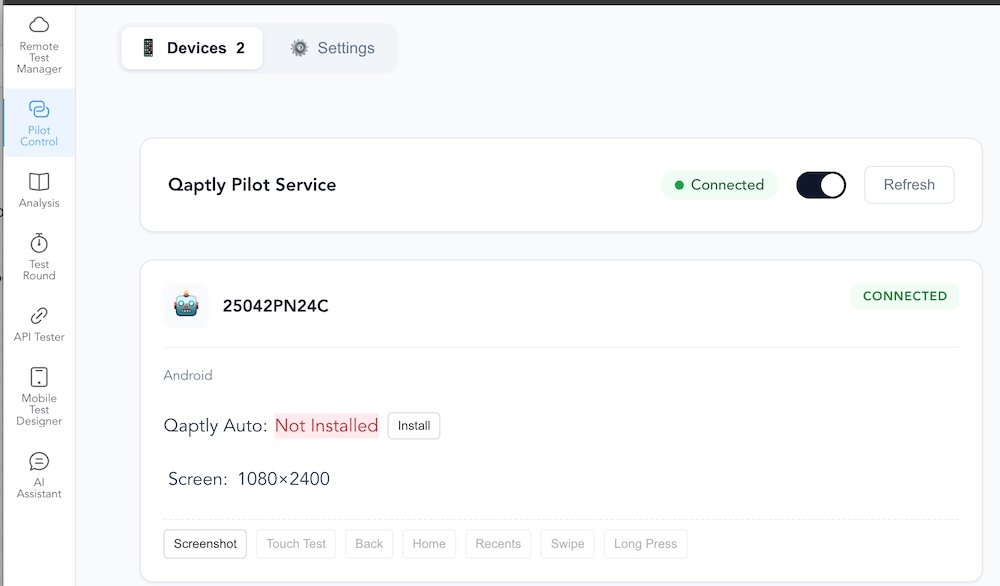Install Qaptly Auto on the device
This screenshot has width=1000, height=586.
point(414,425)
